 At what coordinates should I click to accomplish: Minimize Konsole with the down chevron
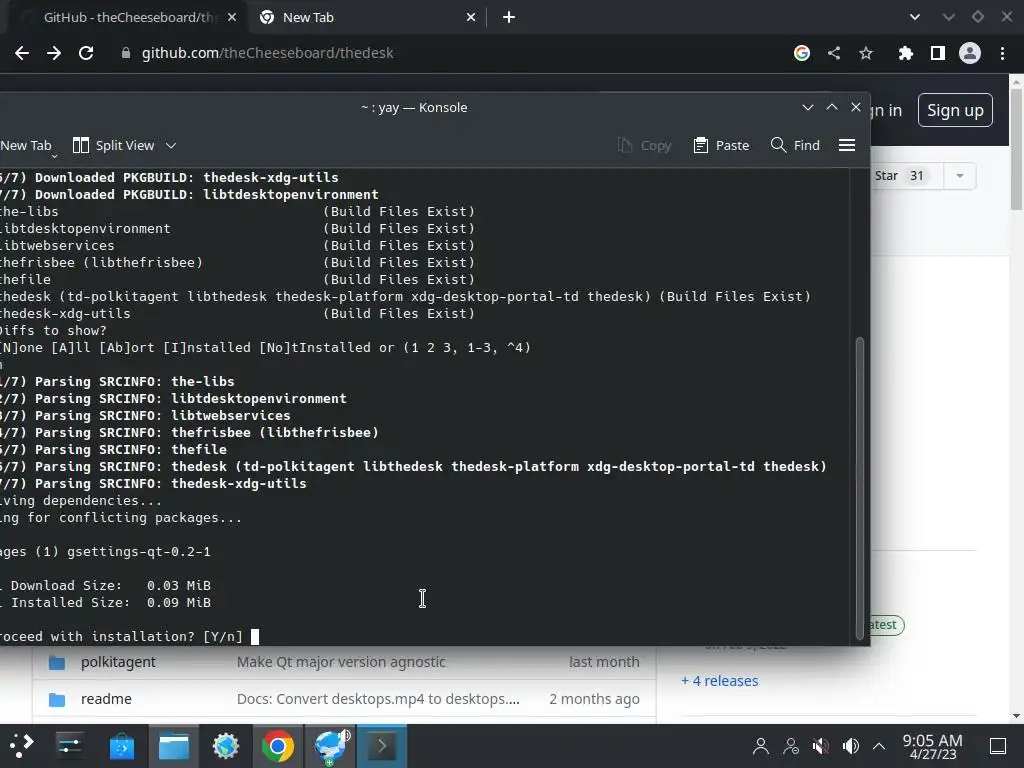[x=808, y=107]
